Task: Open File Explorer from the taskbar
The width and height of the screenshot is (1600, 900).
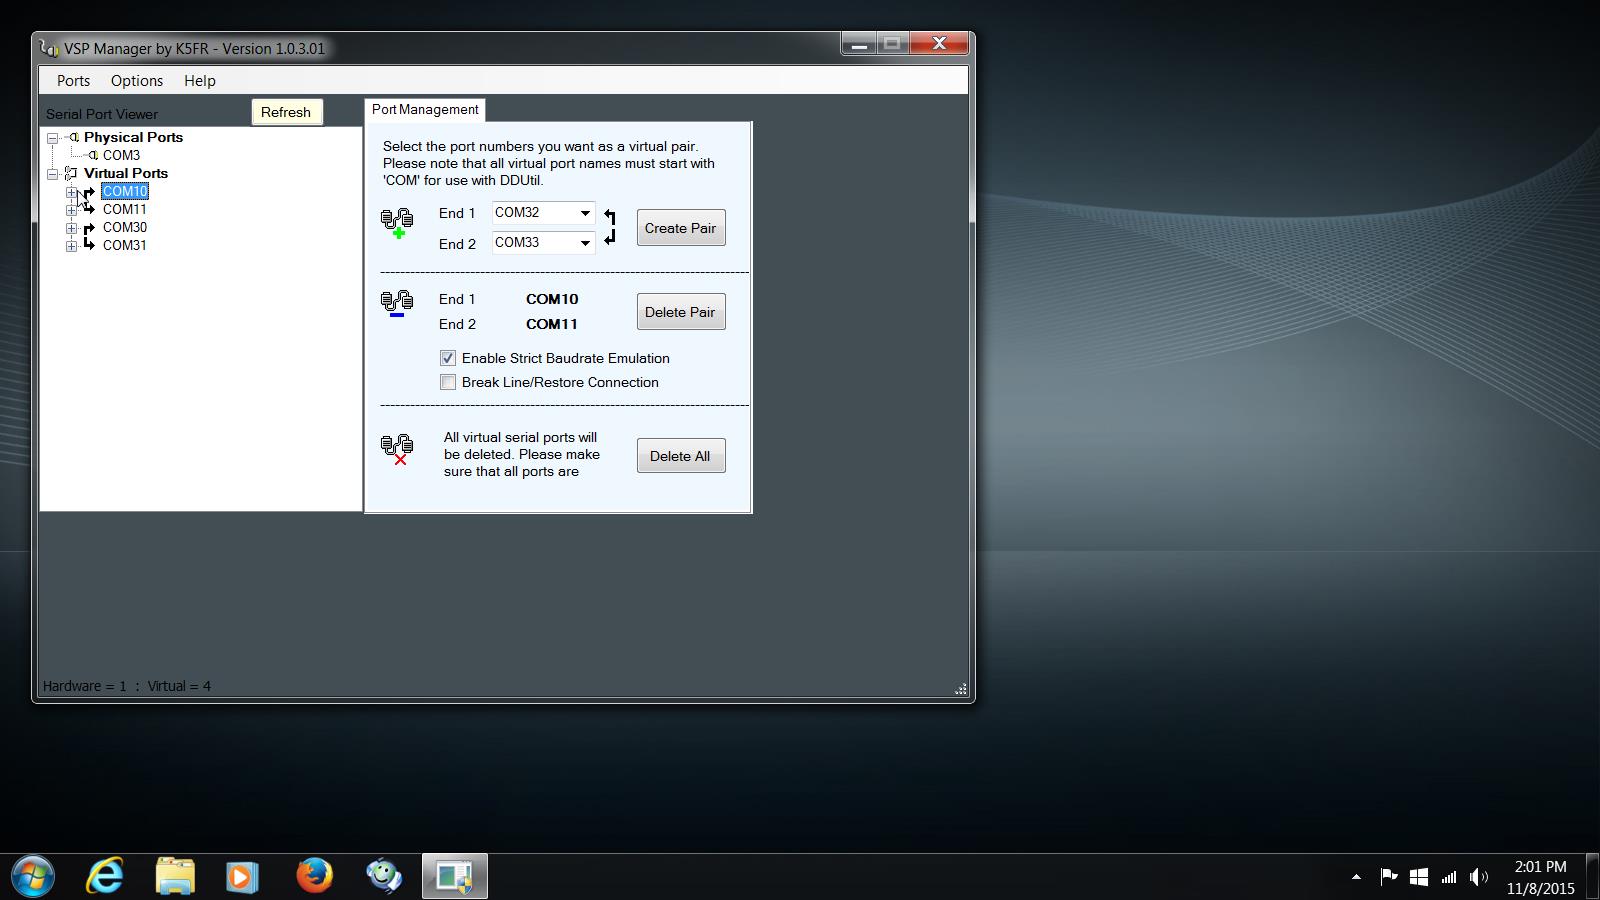Action: pyautogui.click(x=175, y=877)
